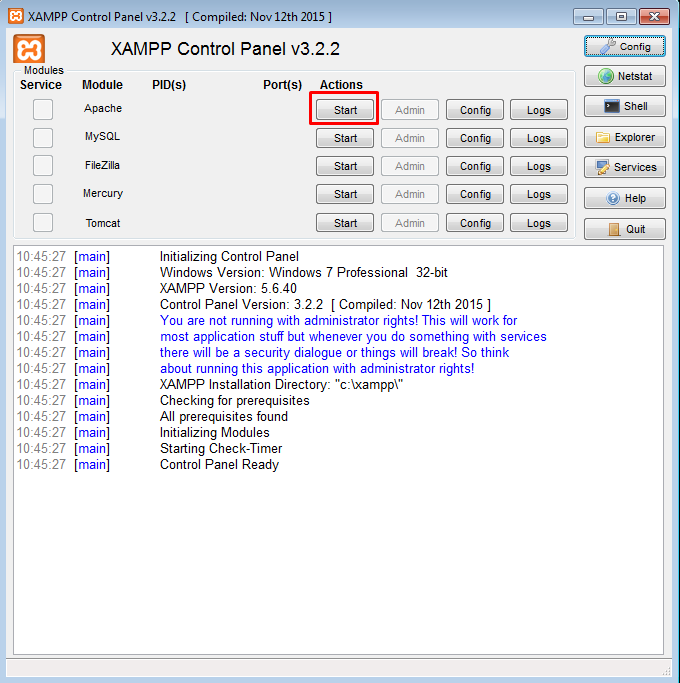680x683 pixels.
Task: Click the XAMPP orange logo icon
Action: point(29,48)
